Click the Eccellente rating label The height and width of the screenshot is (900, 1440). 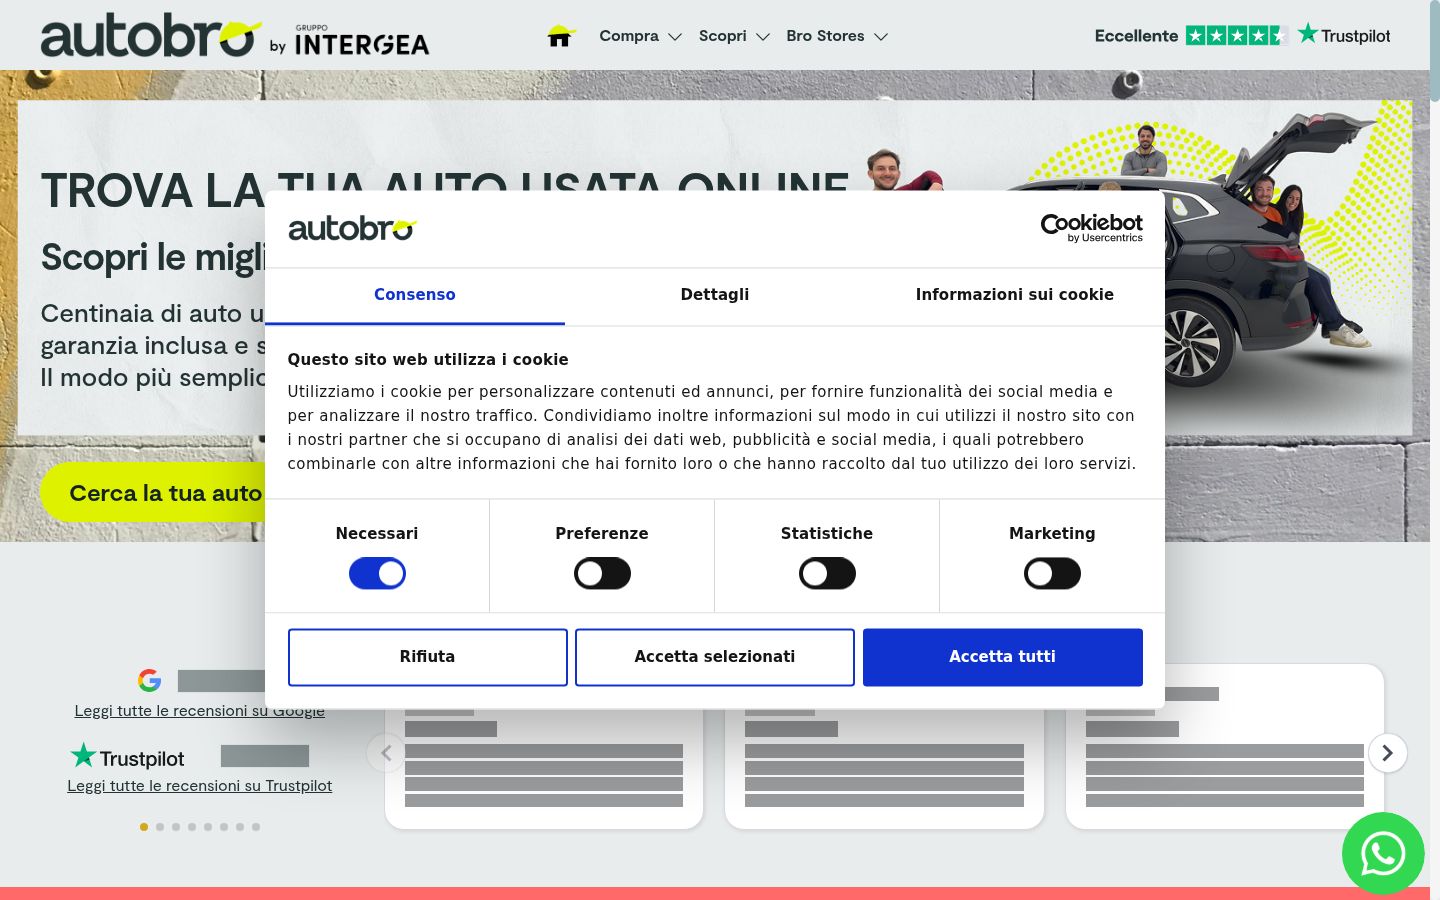pos(1136,36)
